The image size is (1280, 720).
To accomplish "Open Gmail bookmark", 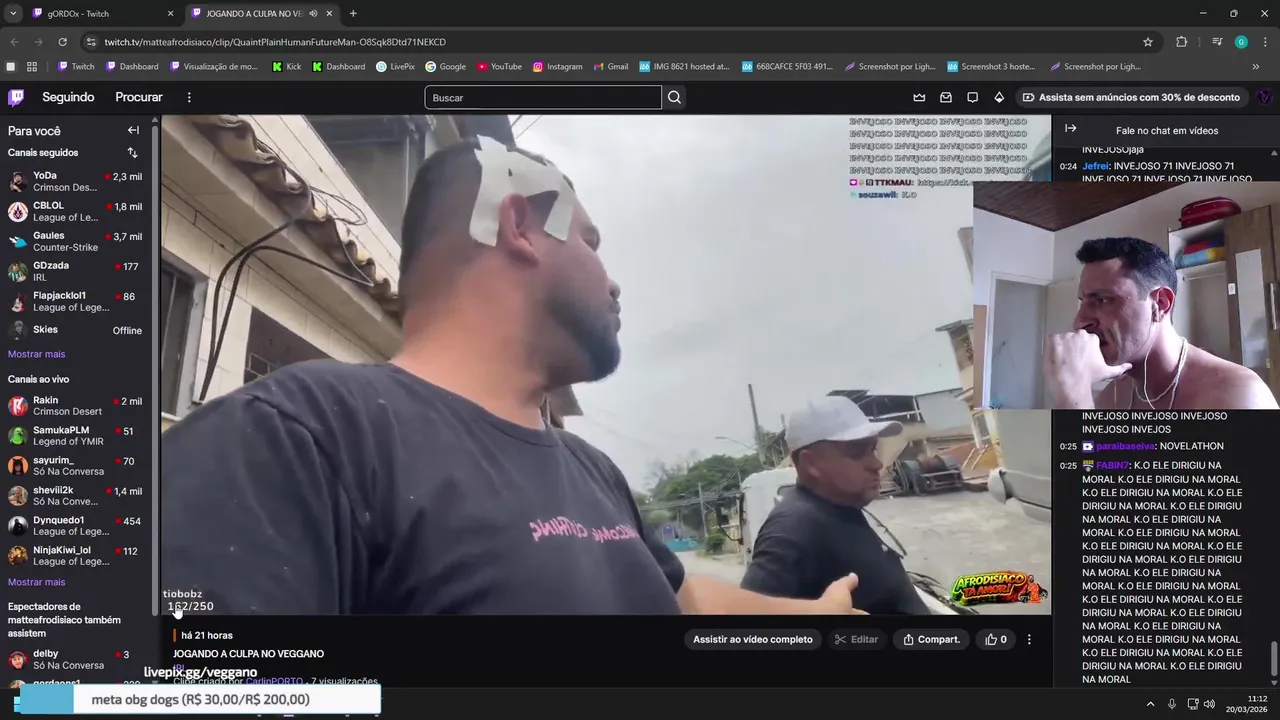I will [610, 67].
